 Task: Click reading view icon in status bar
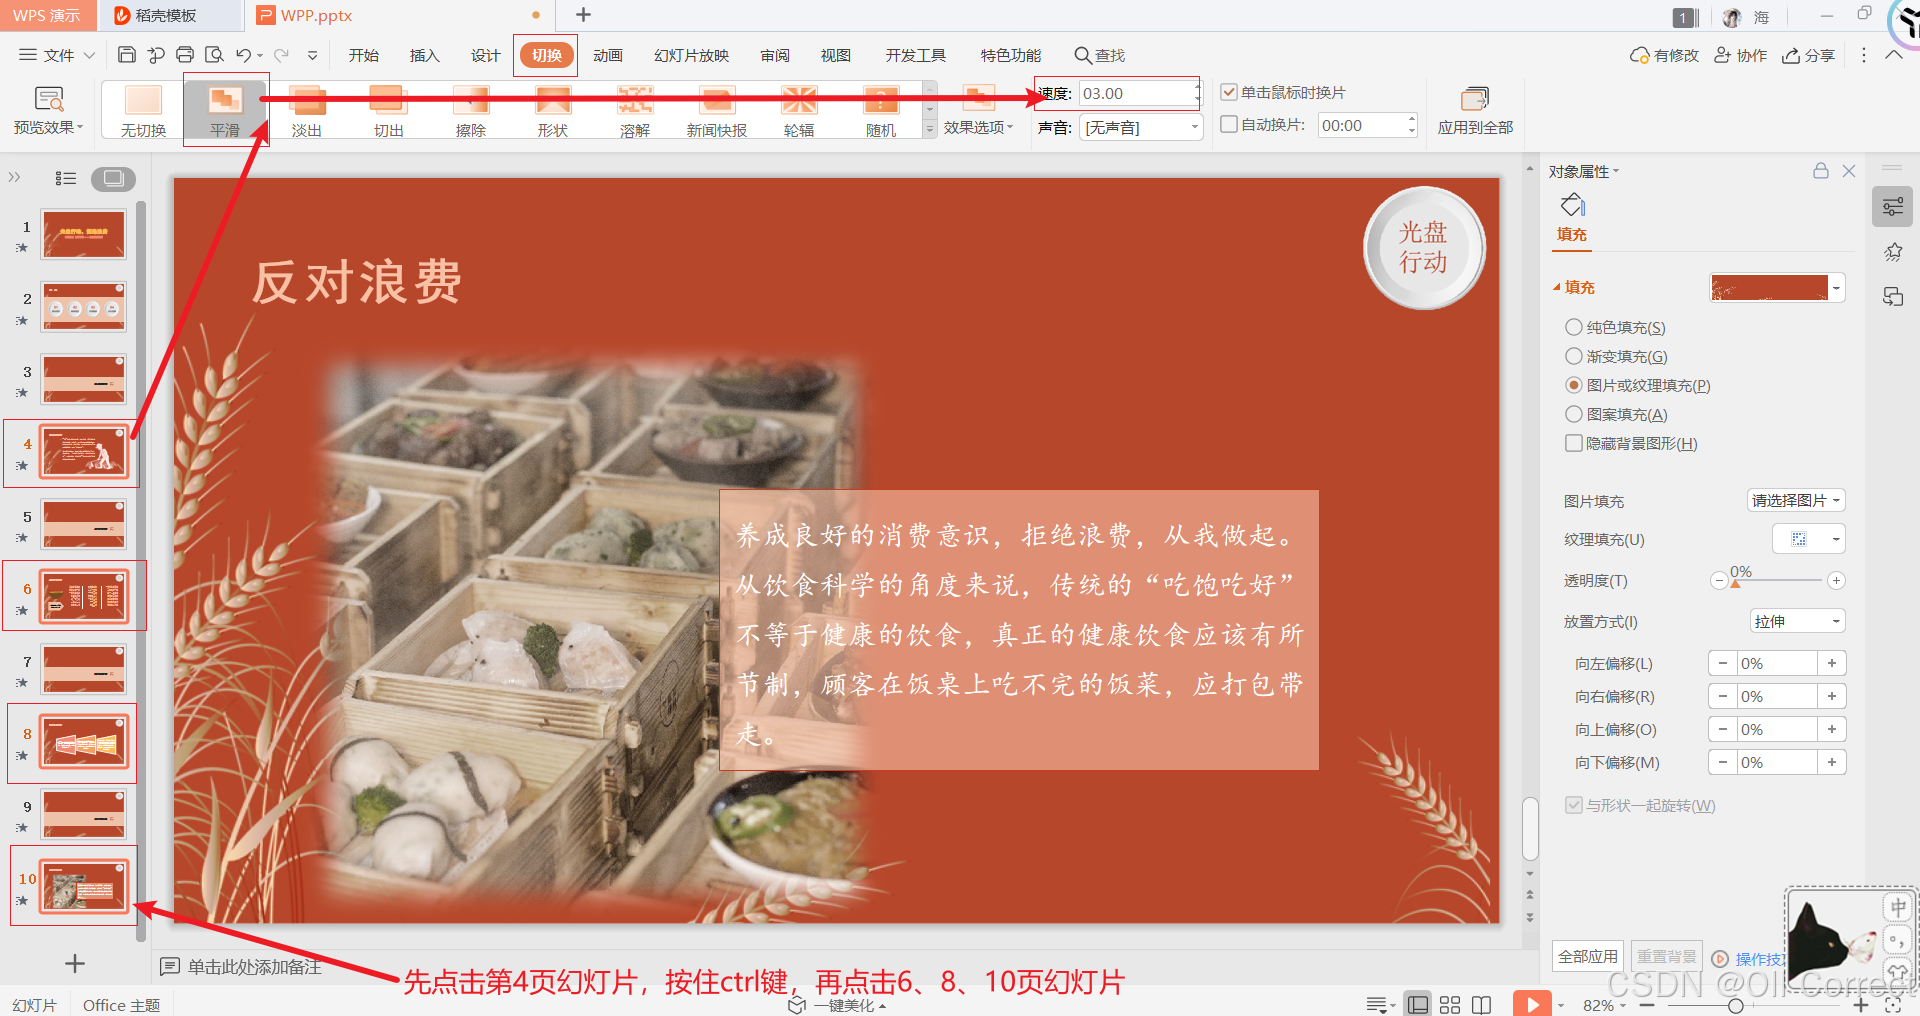[1482, 1004]
